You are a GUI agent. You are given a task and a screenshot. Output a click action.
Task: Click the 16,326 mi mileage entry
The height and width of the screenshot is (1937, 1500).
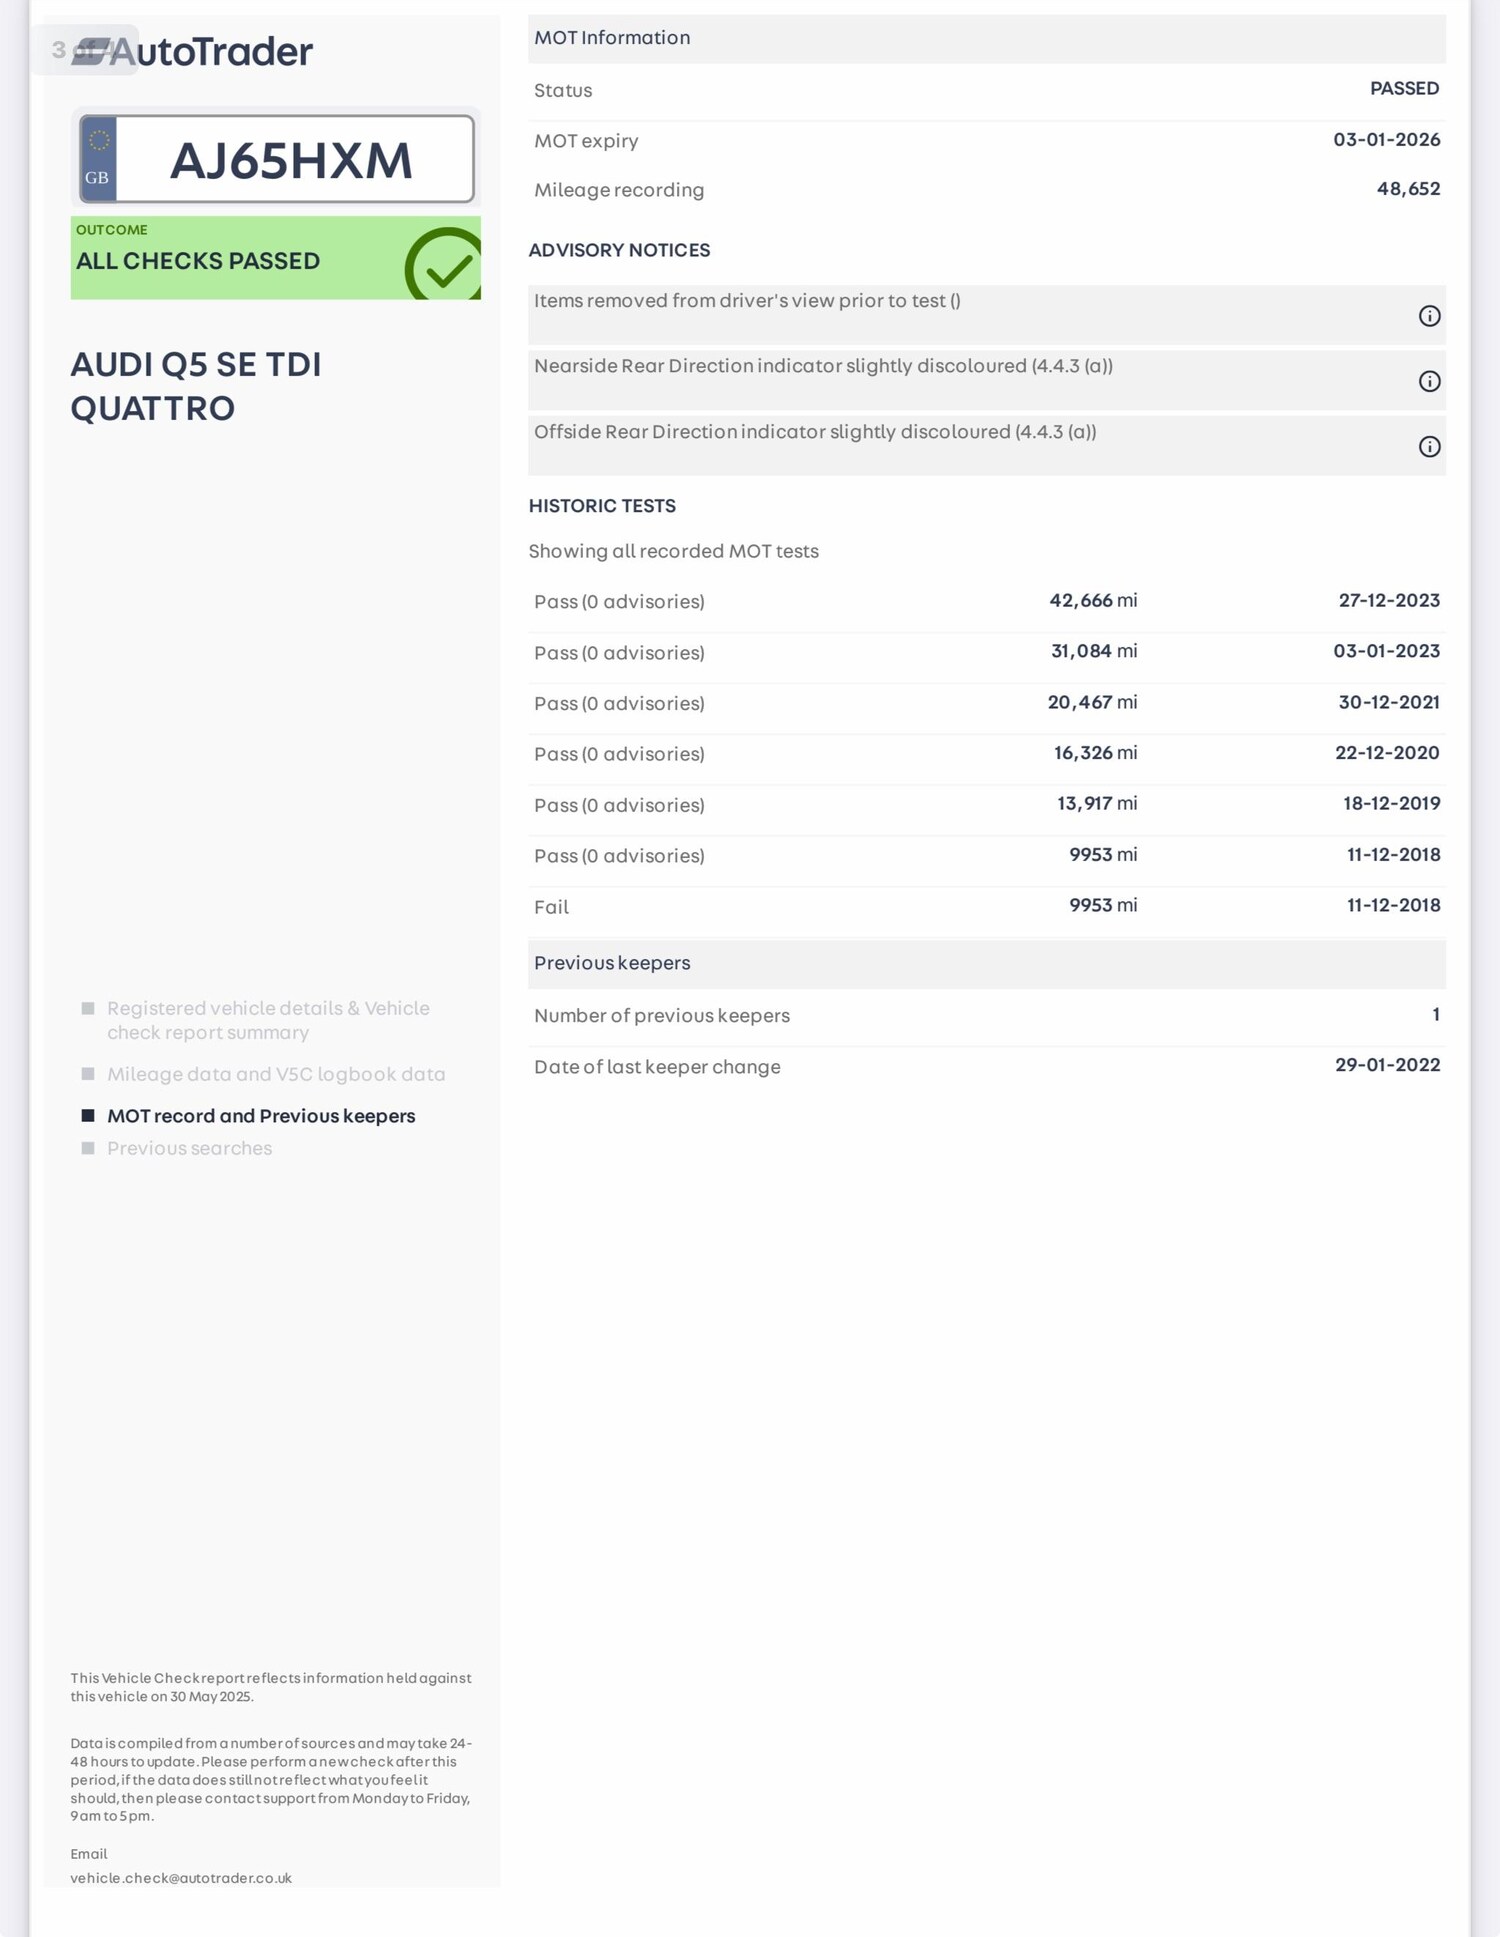(1095, 753)
